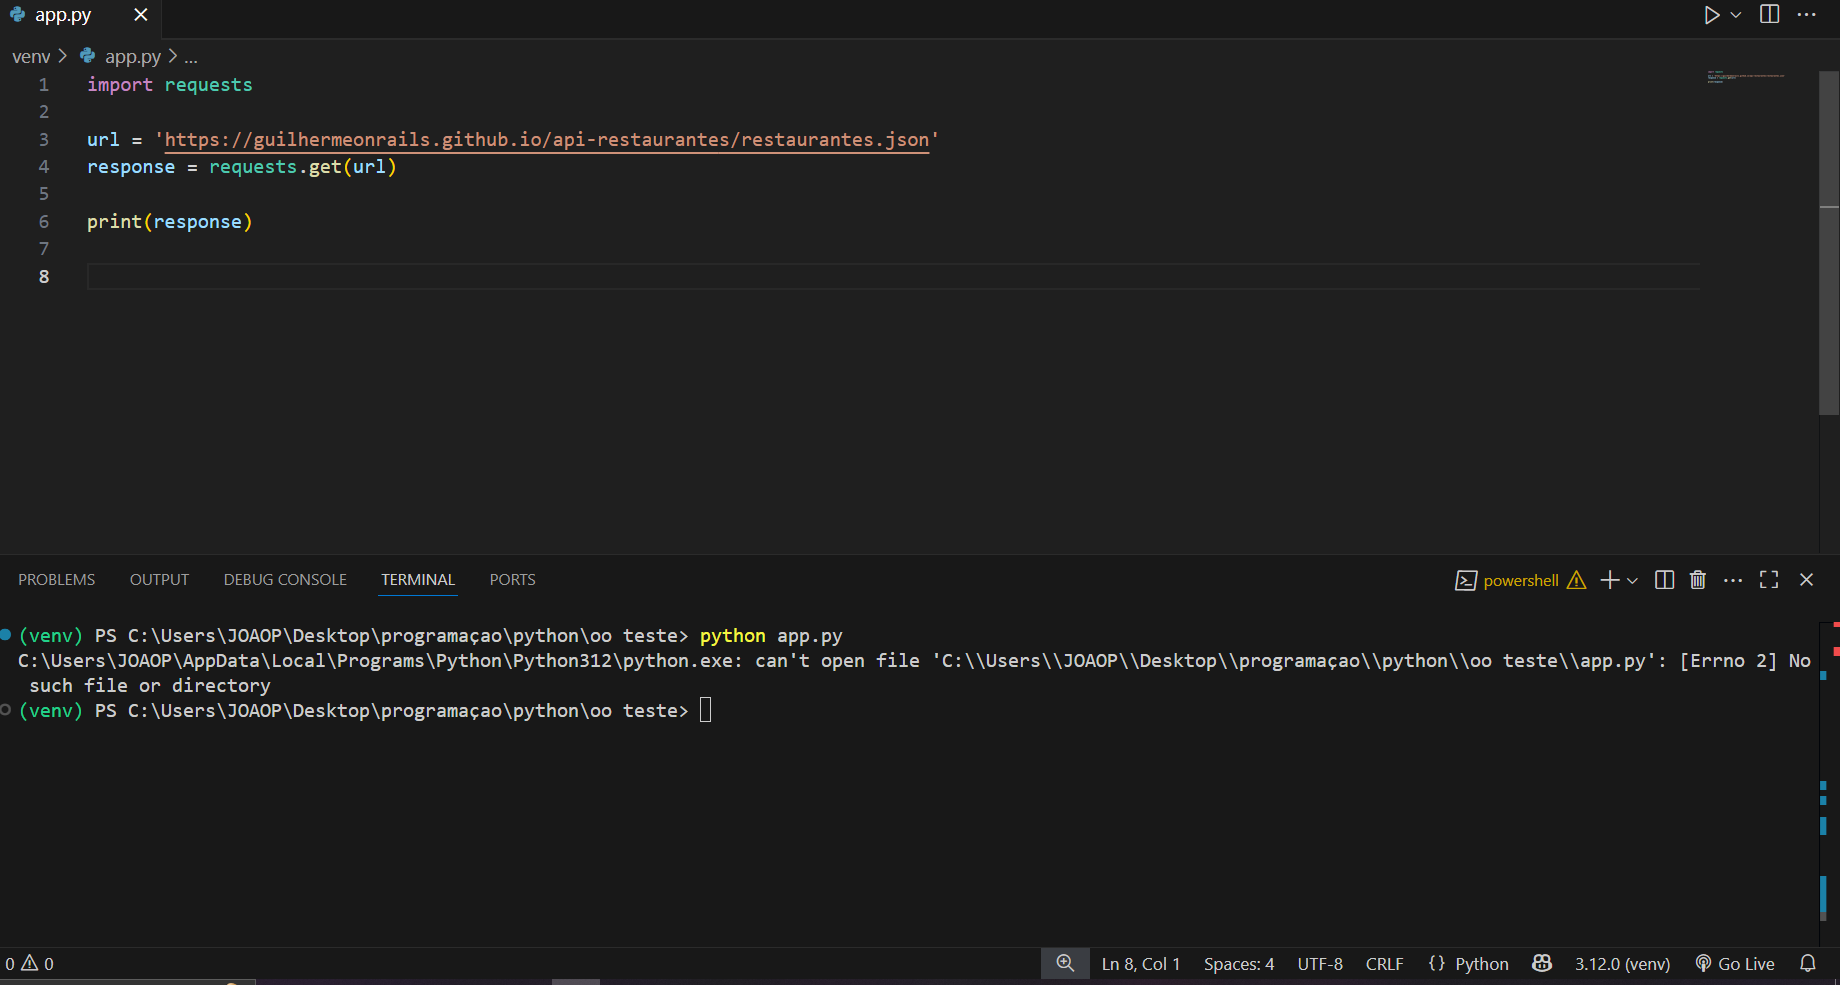Viewport: 1840px width, 985px height.
Task: Open the PORTS tab
Action: (512, 580)
